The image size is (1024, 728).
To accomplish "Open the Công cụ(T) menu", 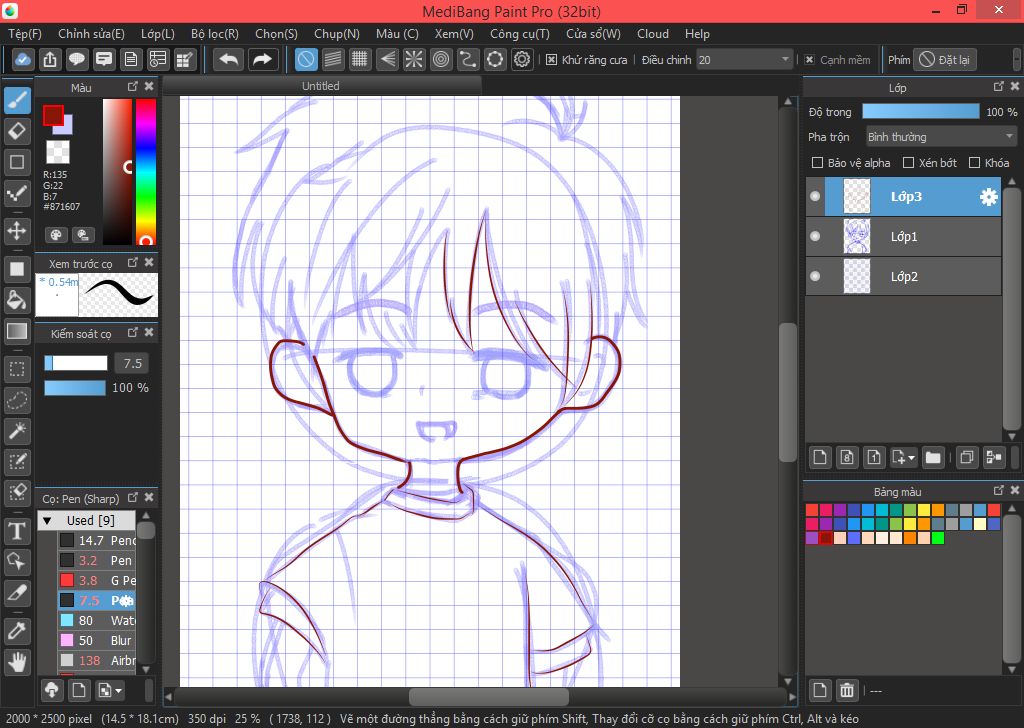I will [x=519, y=34].
